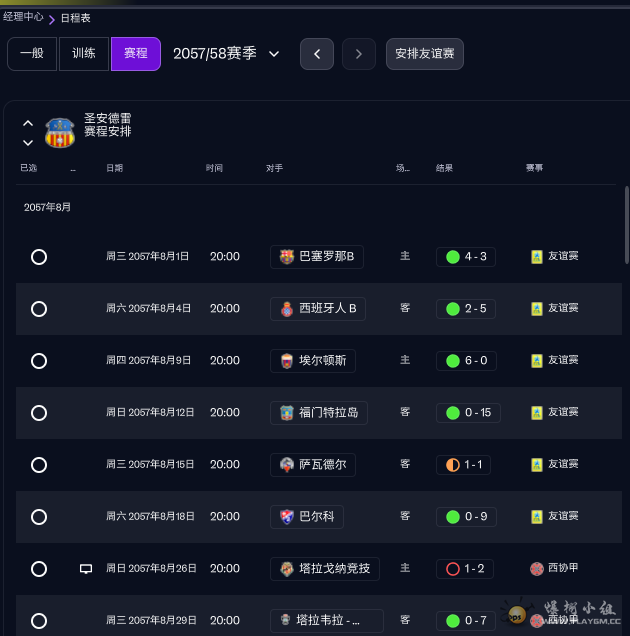Click the 西班牙人 B team badge
The width and height of the screenshot is (630, 636).
pos(287,309)
